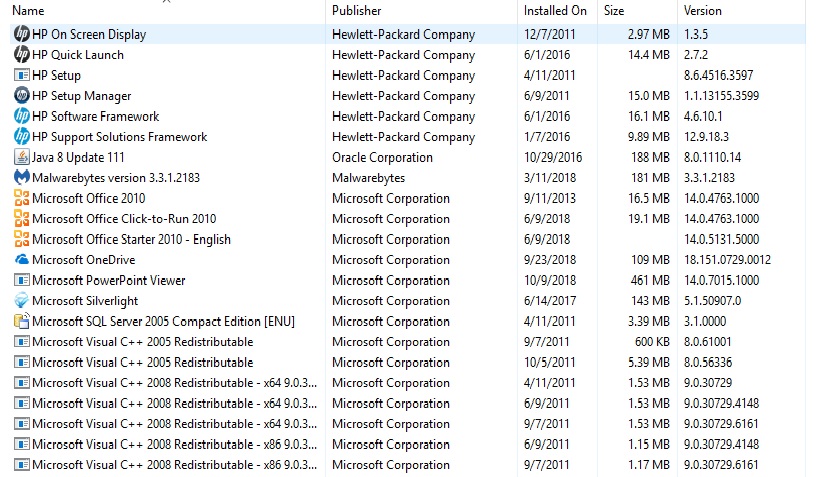Select Microsoft Office Click-to-Run 2010 entry
Image resolution: width=831 pixels, height=477 pixels.
coord(408,219)
